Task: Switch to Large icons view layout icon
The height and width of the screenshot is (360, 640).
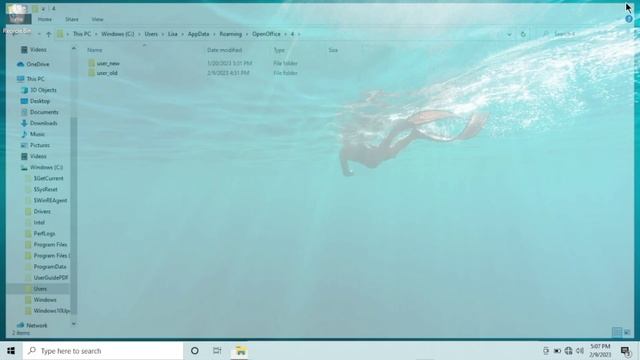Action: coord(627,332)
